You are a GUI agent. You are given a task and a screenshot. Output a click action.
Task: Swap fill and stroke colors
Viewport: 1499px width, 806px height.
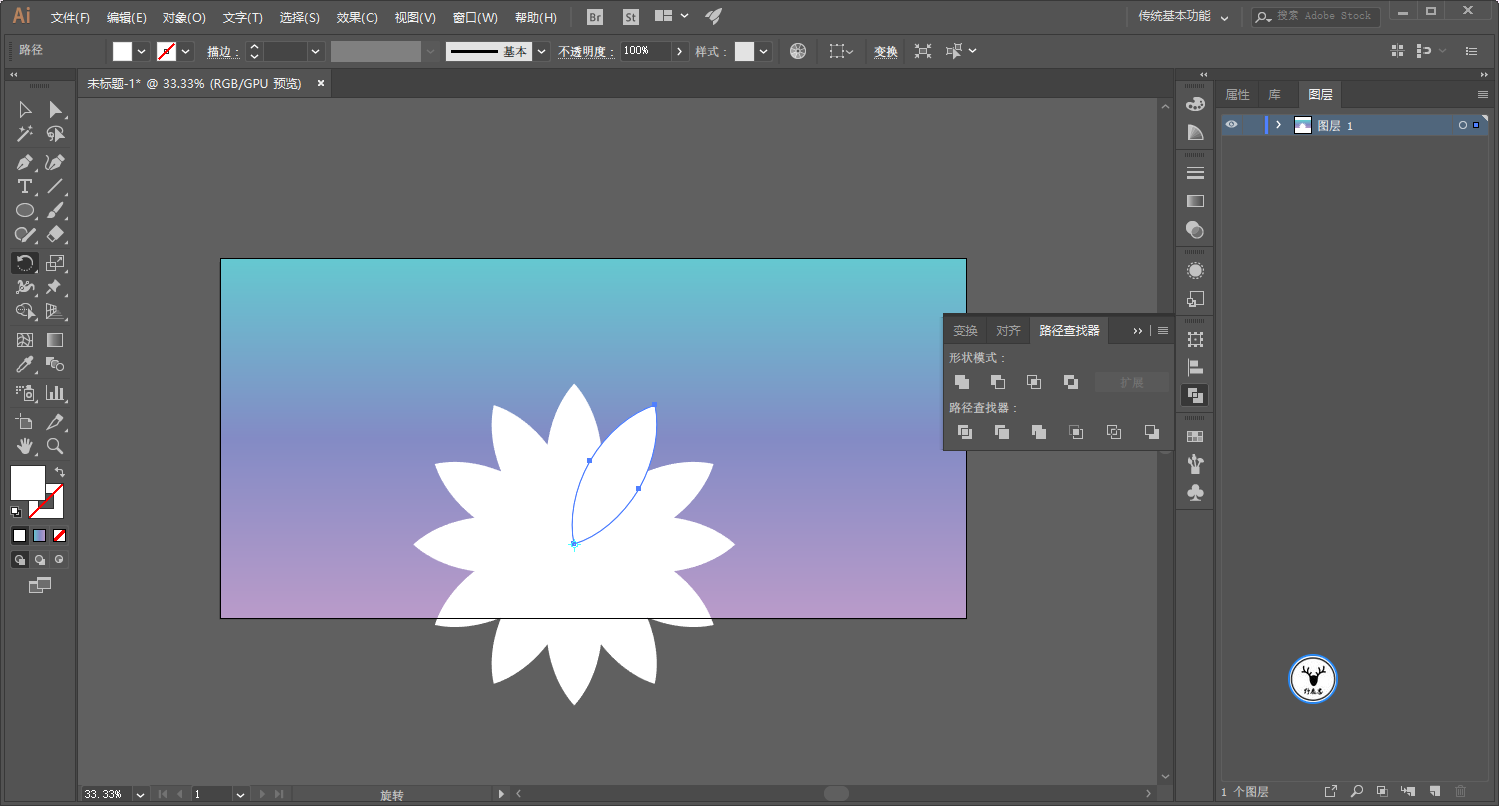pyautogui.click(x=60, y=471)
